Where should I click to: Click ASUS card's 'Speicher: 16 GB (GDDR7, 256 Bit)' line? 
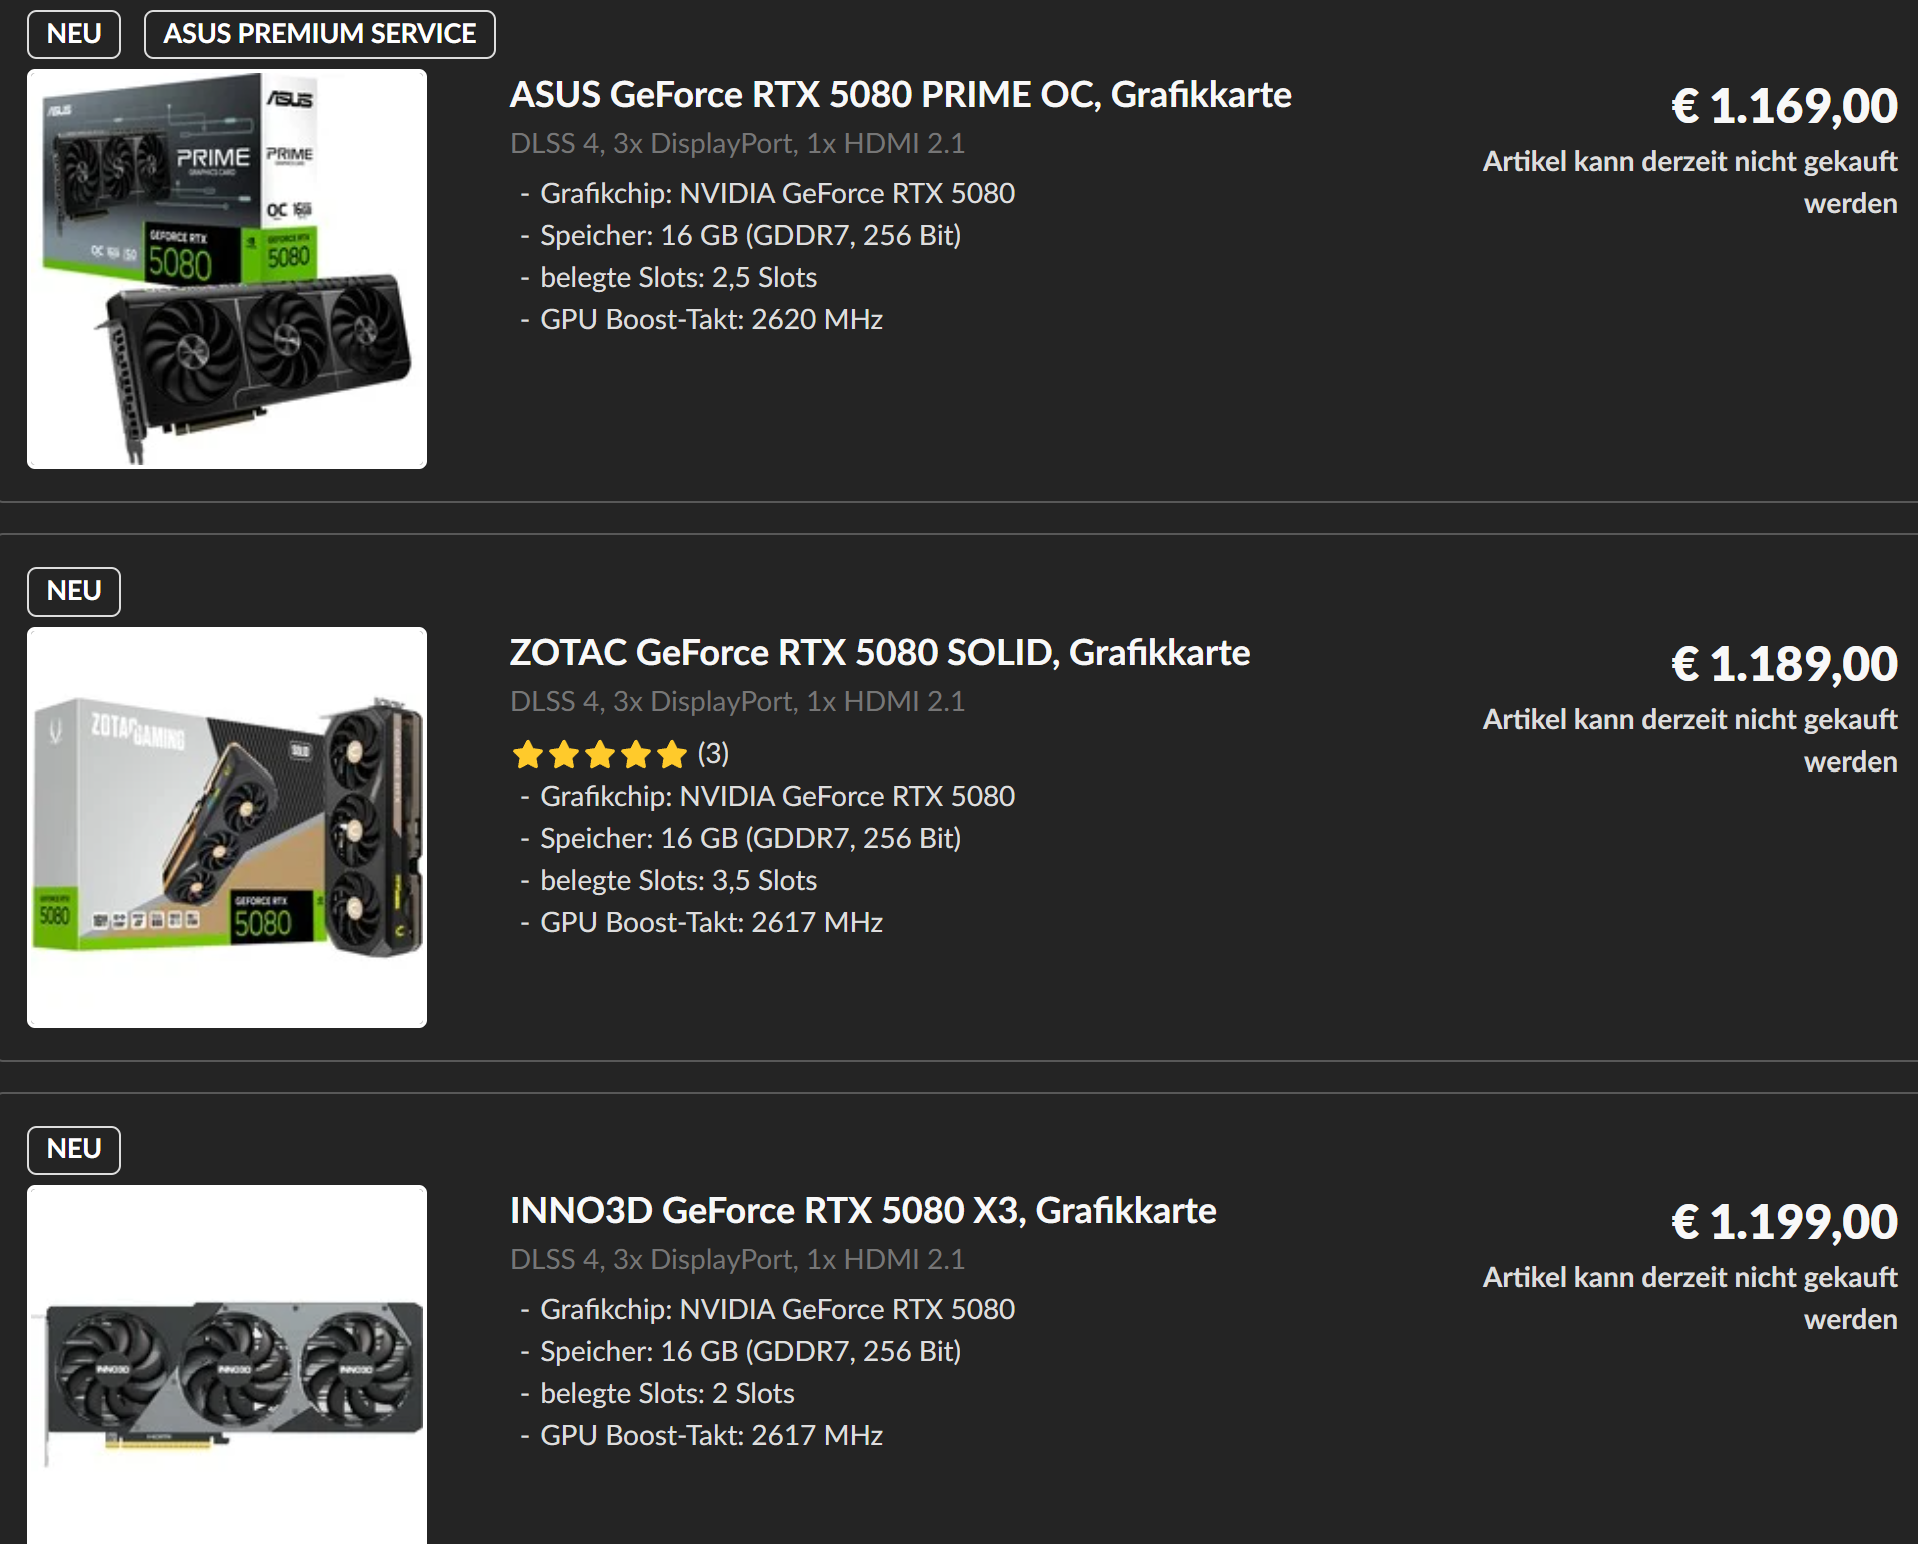[x=750, y=236]
